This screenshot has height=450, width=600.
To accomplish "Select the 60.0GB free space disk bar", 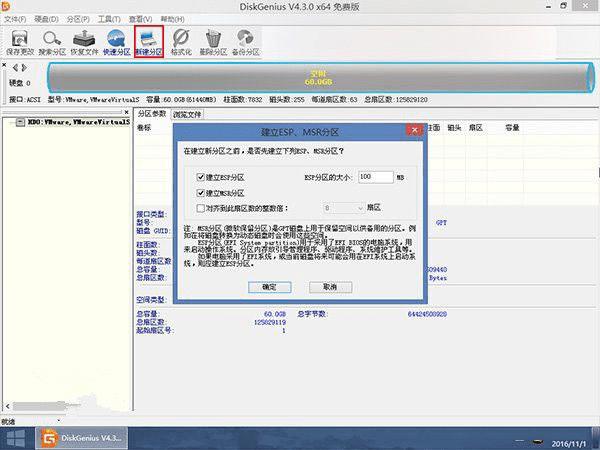I will (321, 78).
